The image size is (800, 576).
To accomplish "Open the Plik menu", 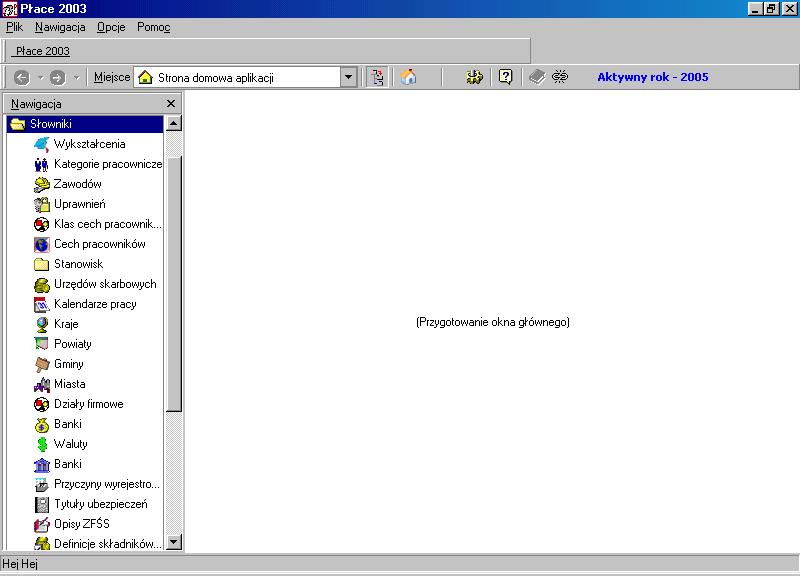I will click(x=14, y=27).
